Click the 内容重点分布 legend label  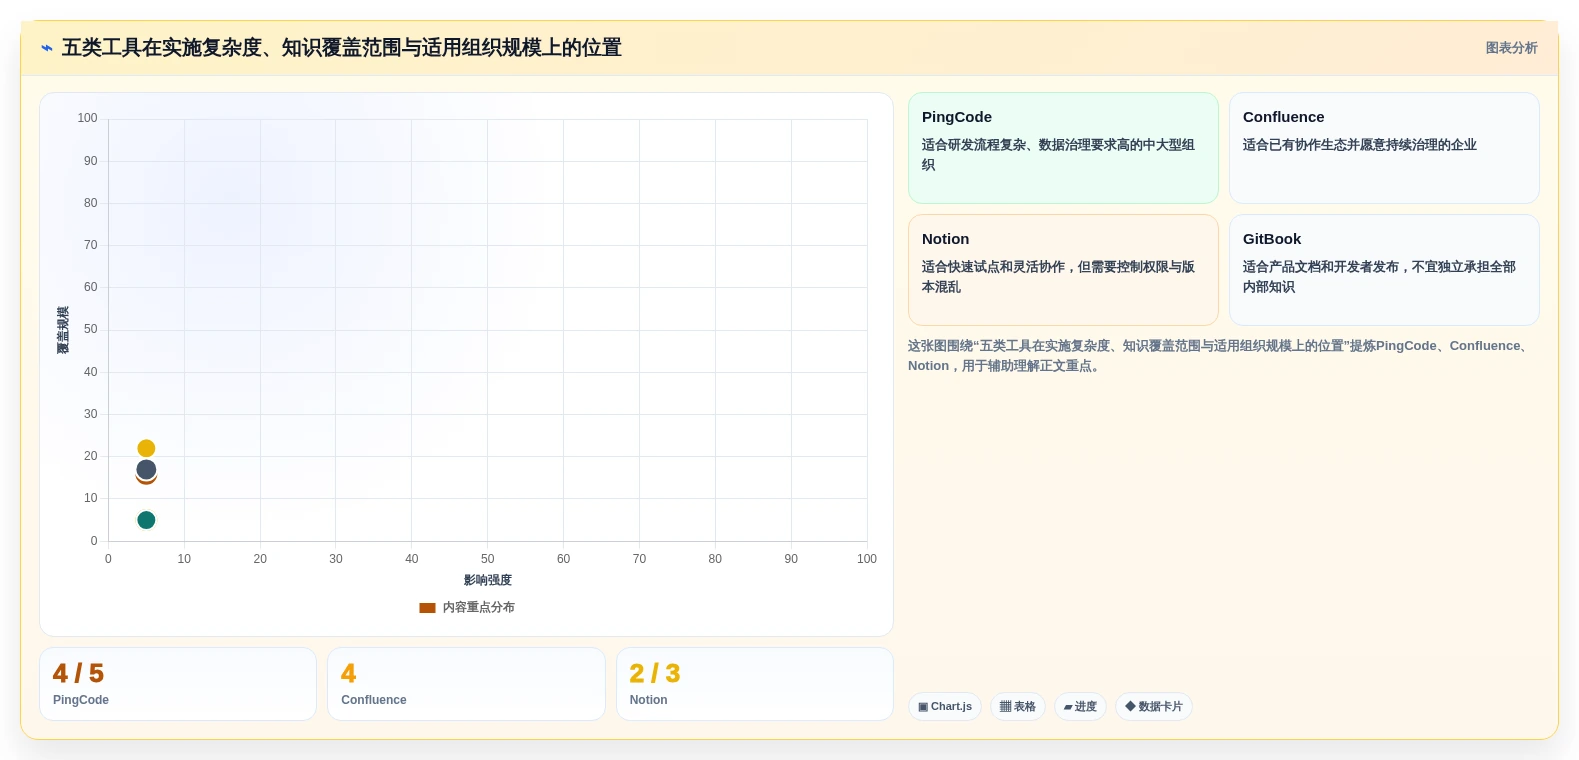[479, 608]
